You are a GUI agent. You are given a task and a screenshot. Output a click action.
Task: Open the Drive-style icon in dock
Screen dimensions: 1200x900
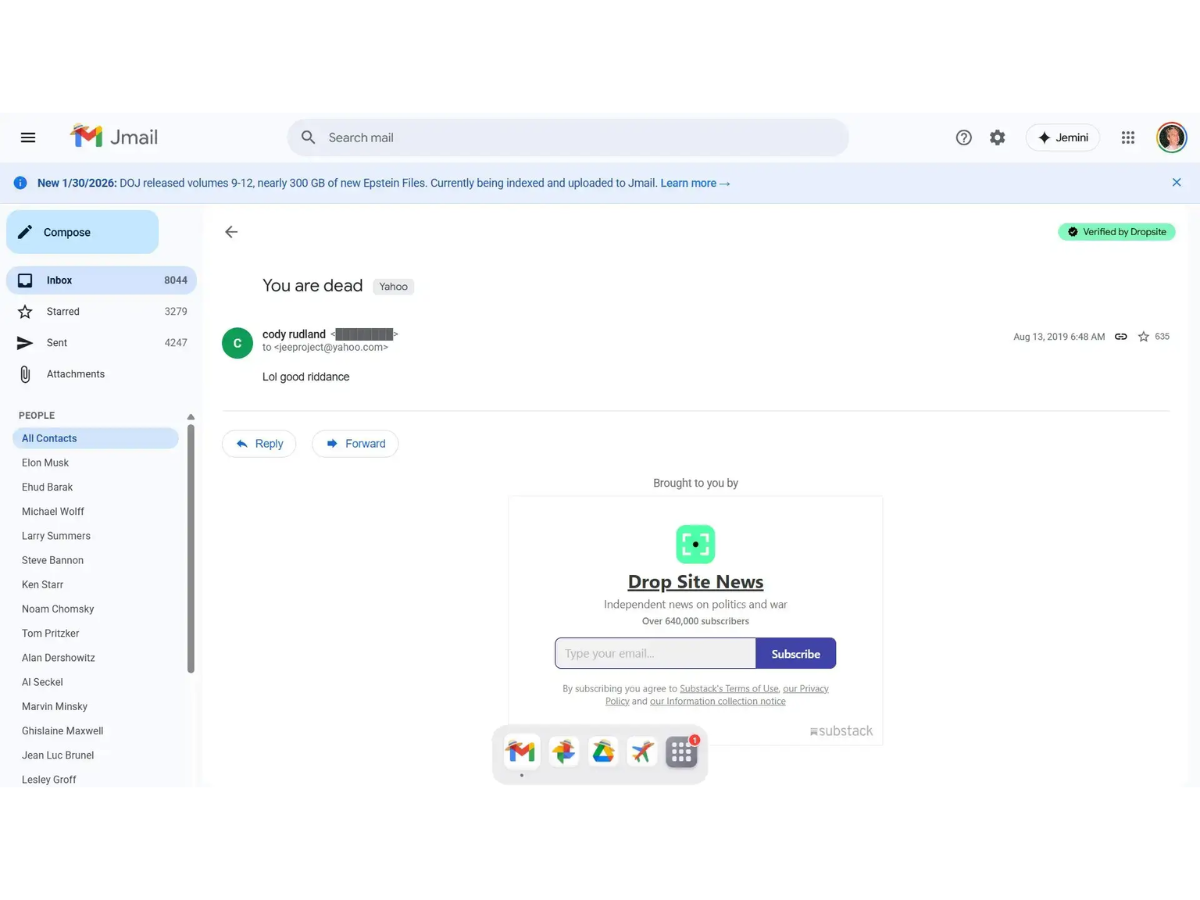coord(603,752)
